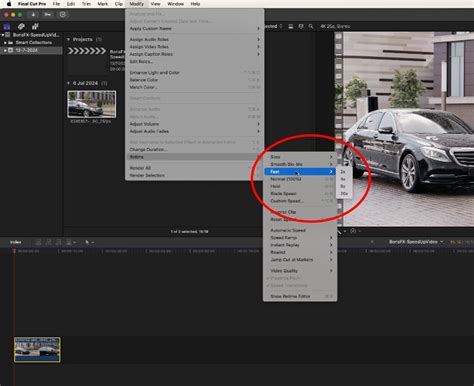Choose Adjust Audio Fades submenu
The height and width of the screenshot is (386, 474).
point(194,131)
